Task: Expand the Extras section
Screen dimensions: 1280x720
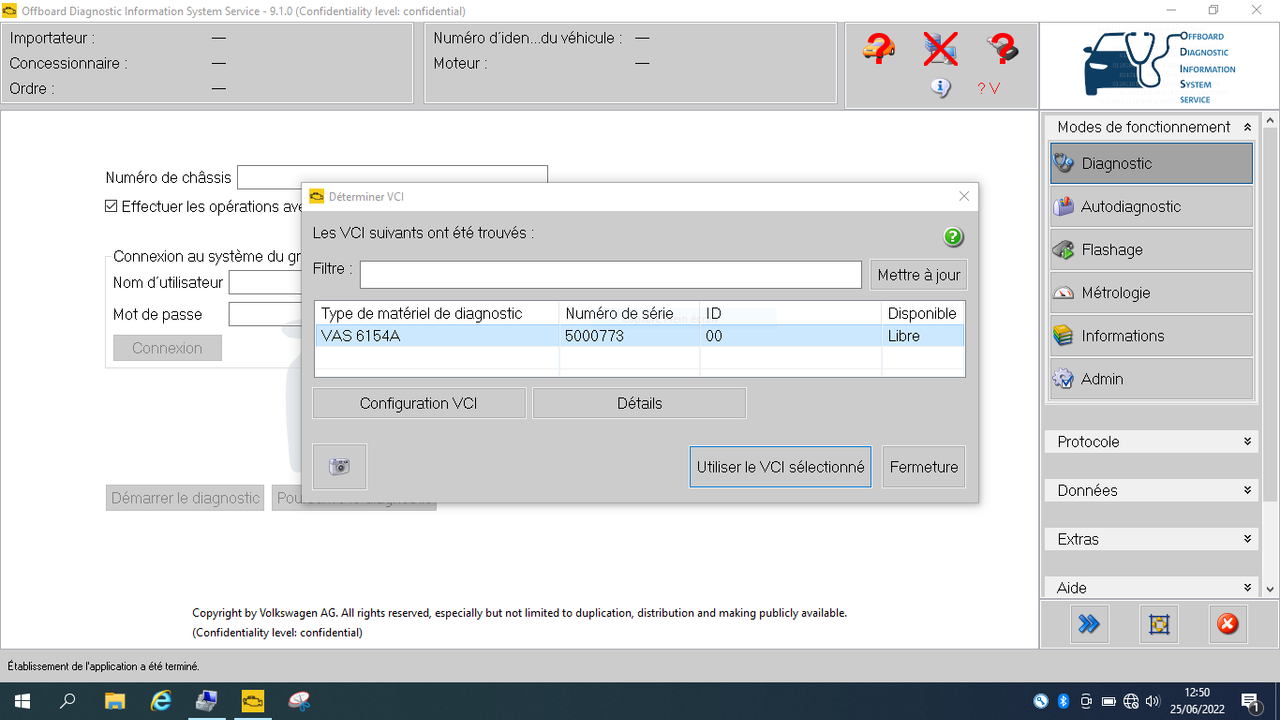Action: (1247, 539)
